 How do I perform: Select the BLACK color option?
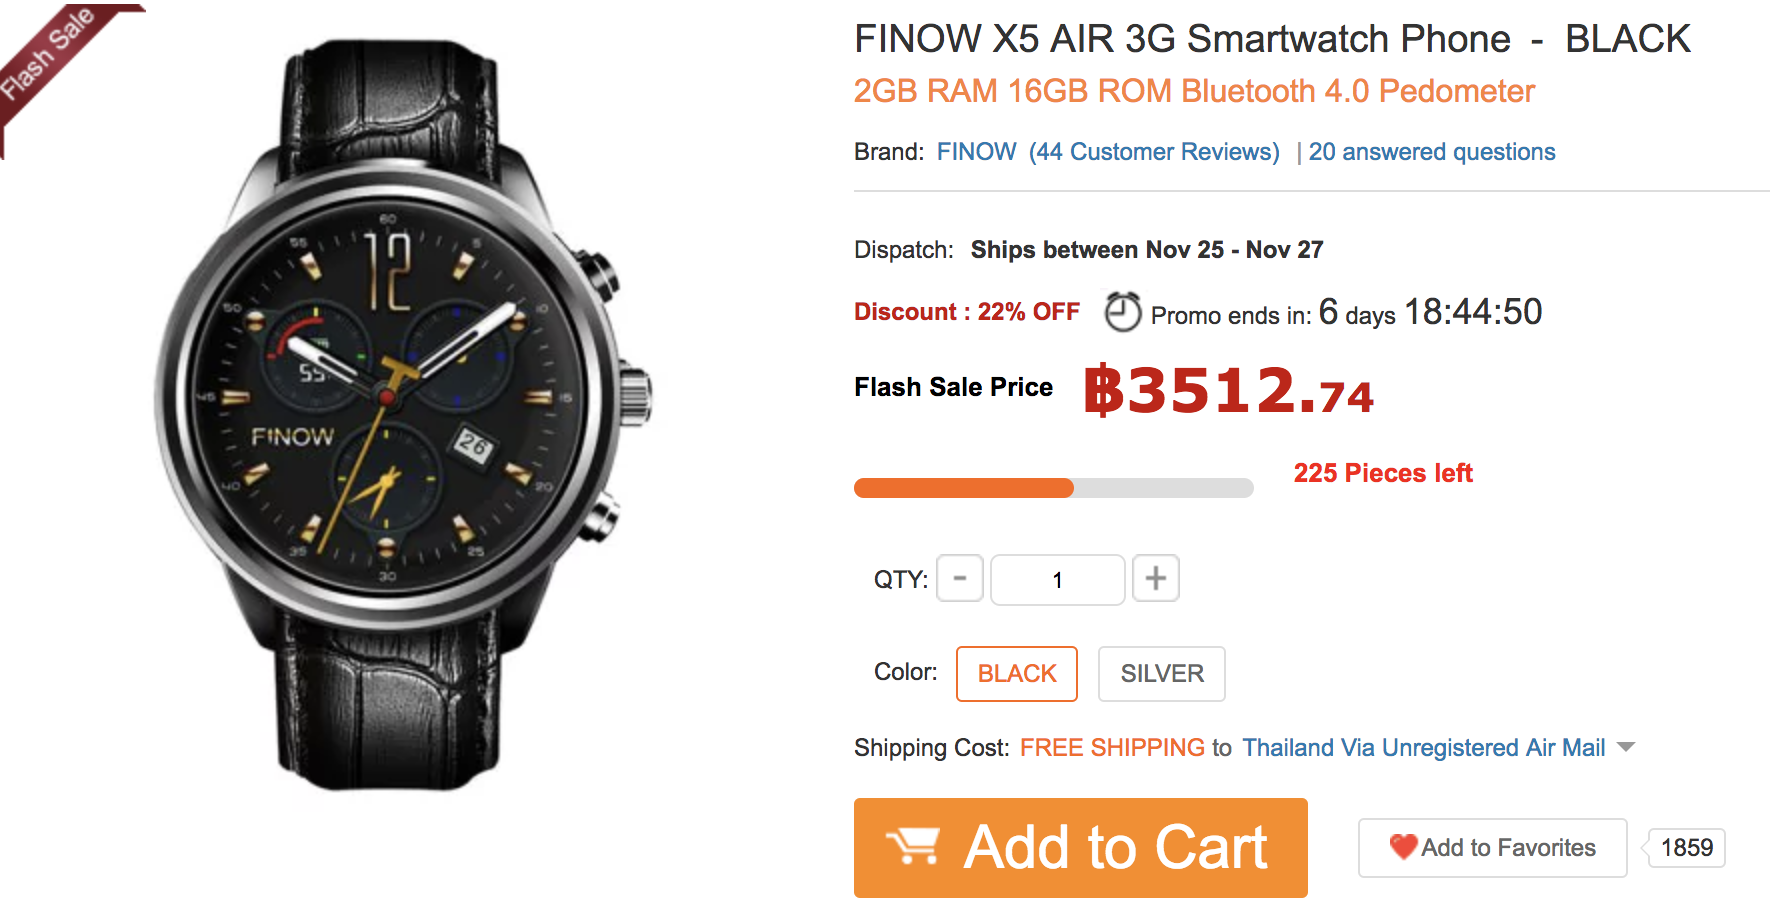(x=1016, y=674)
